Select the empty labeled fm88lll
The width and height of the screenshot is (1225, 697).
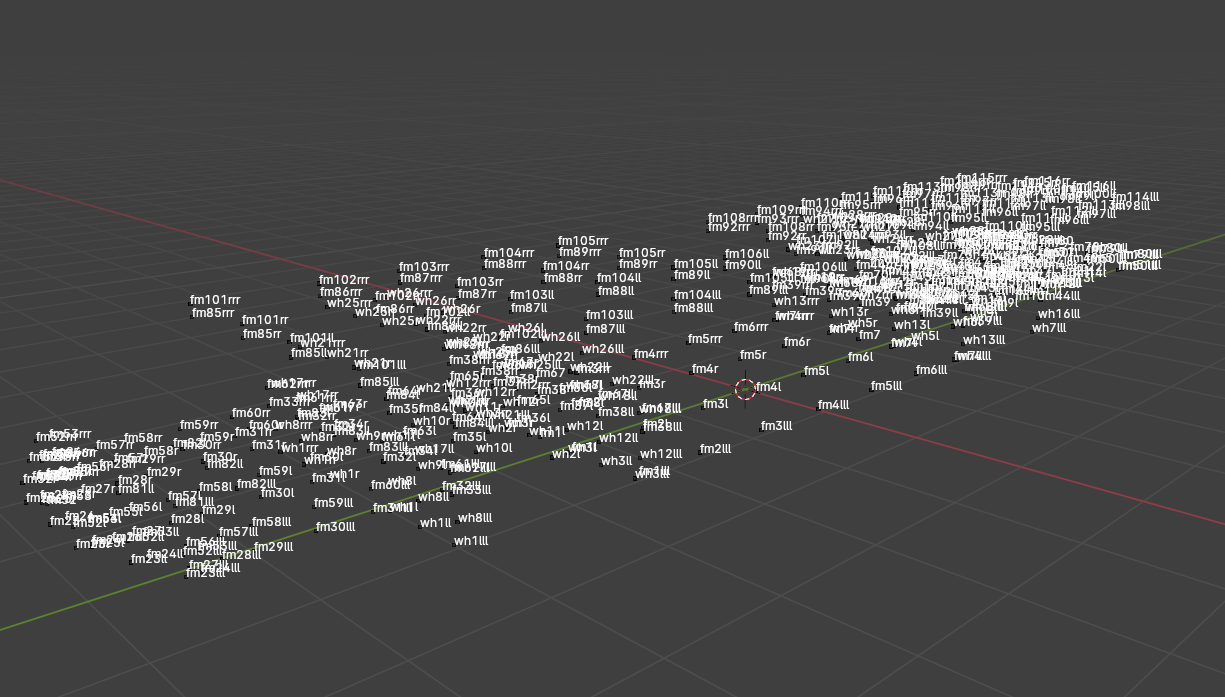(694, 308)
